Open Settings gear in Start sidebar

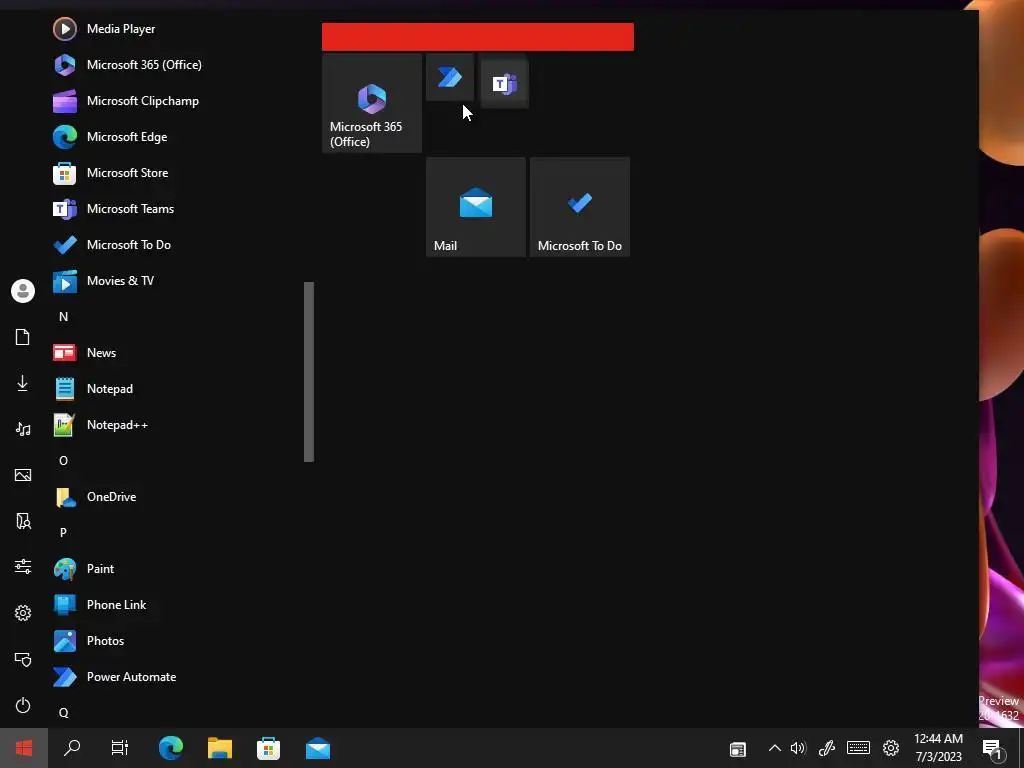click(x=23, y=613)
